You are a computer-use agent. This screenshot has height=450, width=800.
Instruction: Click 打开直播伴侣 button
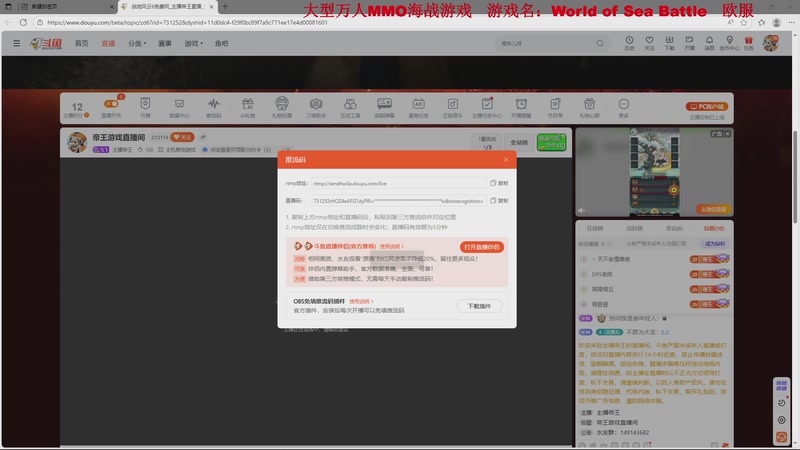coord(482,247)
